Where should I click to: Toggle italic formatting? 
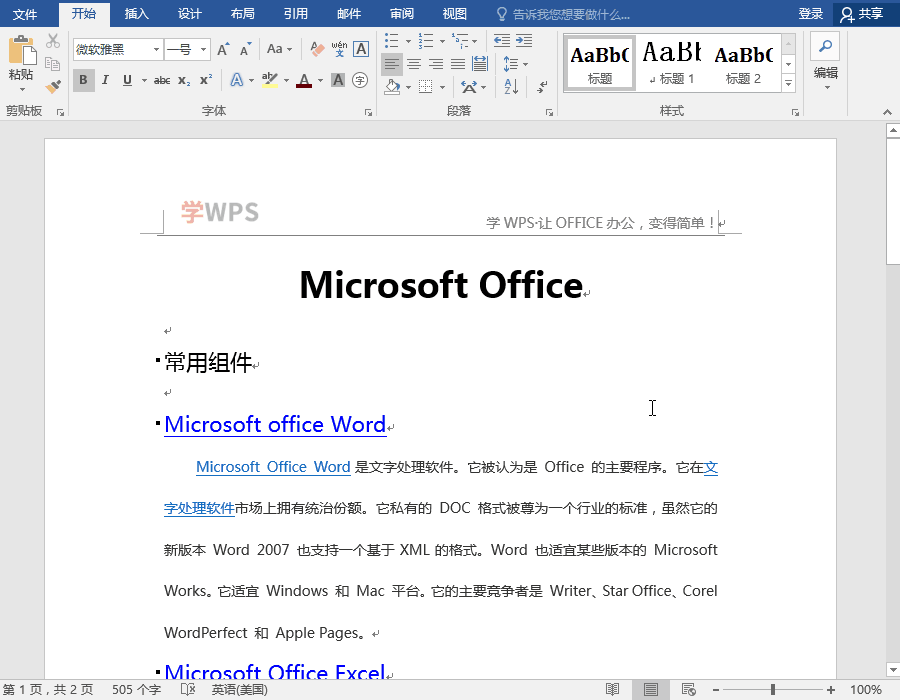pos(106,79)
